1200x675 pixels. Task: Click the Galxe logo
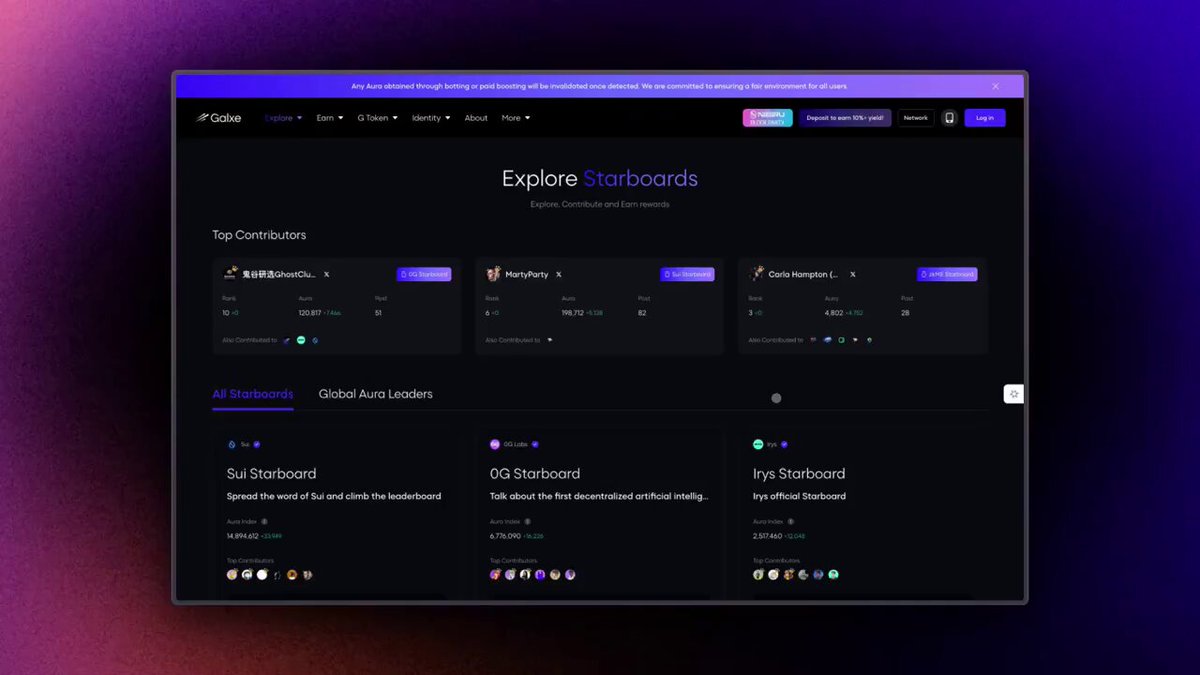[219, 118]
